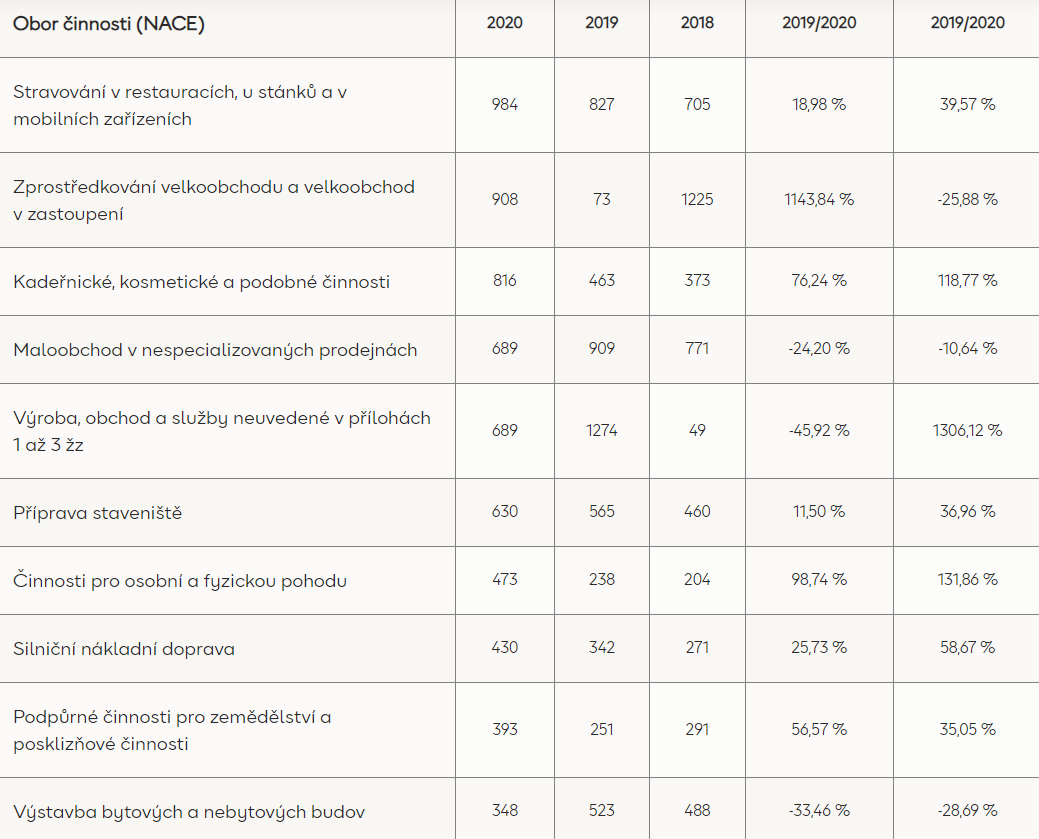Select the value 984 in 2020 column
The width and height of the screenshot is (1039, 839).
click(x=505, y=104)
